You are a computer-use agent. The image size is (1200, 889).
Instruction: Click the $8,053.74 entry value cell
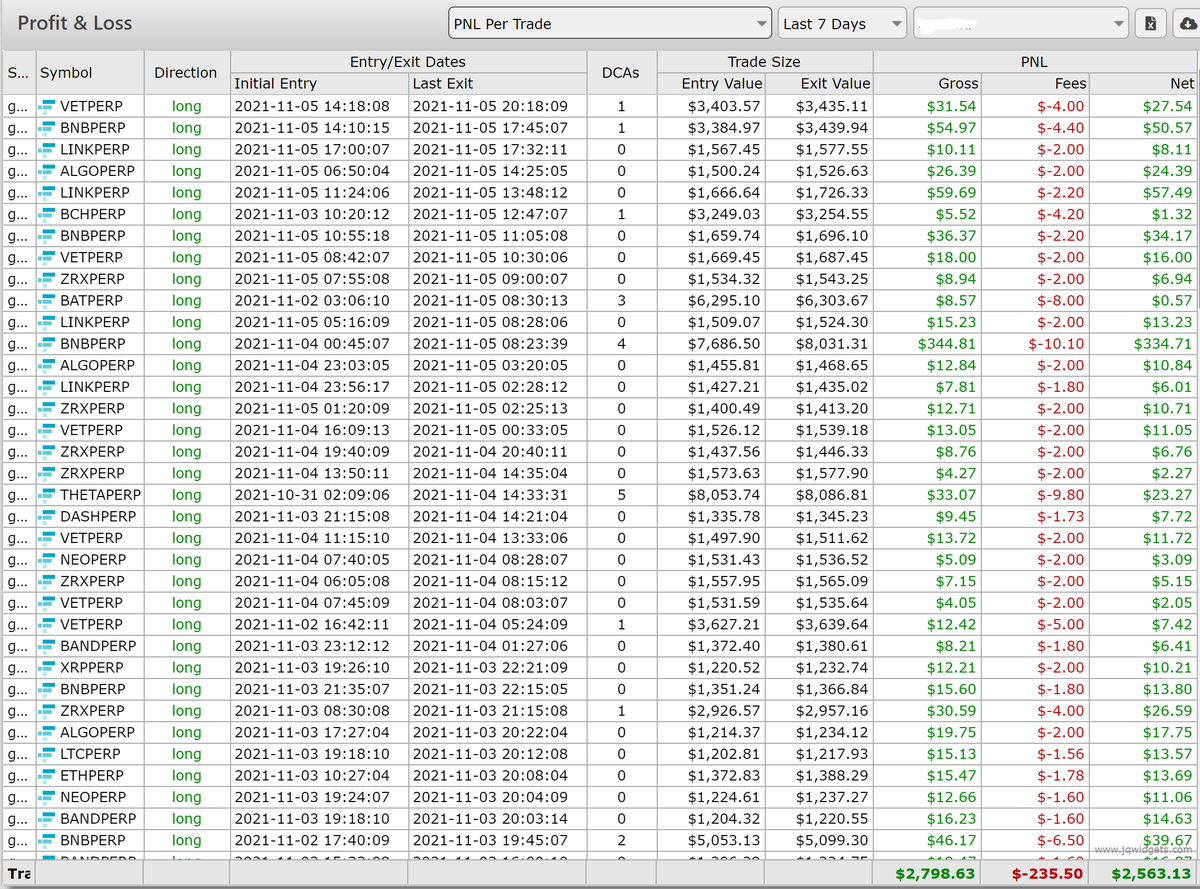click(x=711, y=495)
